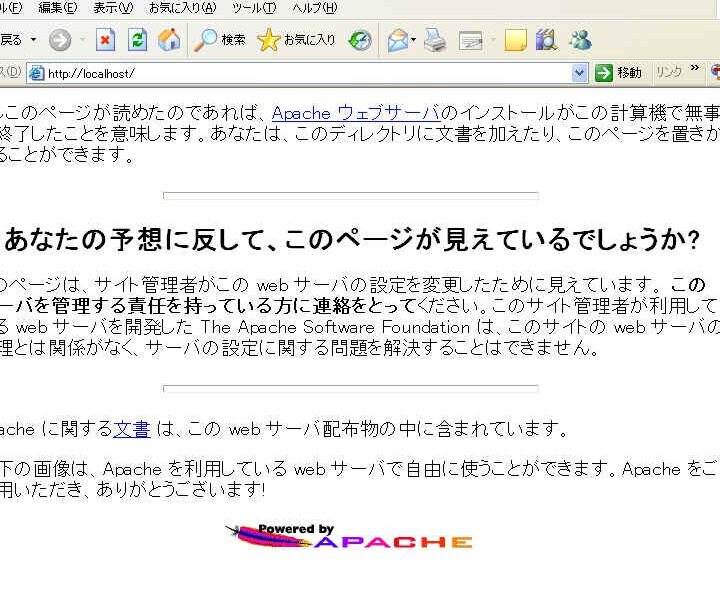The image size is (720, 597).
Task: Open the ヘルプ(H) menu
Action: [314, 8]
